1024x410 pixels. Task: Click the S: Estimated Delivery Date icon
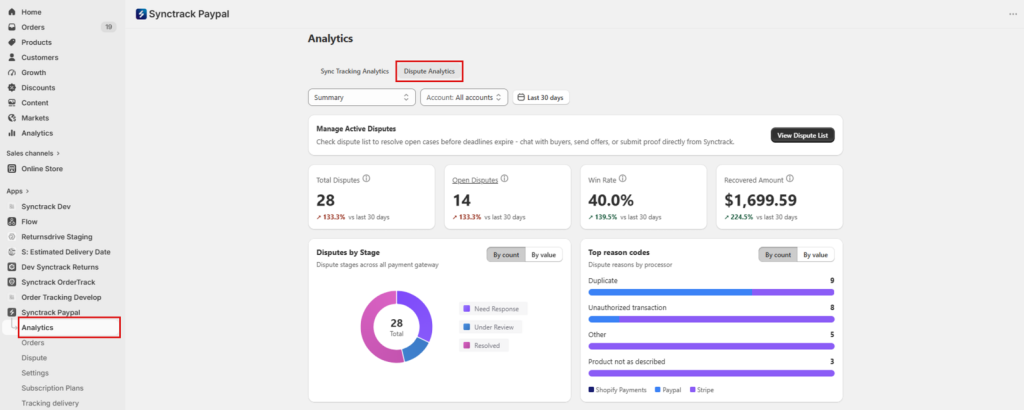tap(12, 251)
